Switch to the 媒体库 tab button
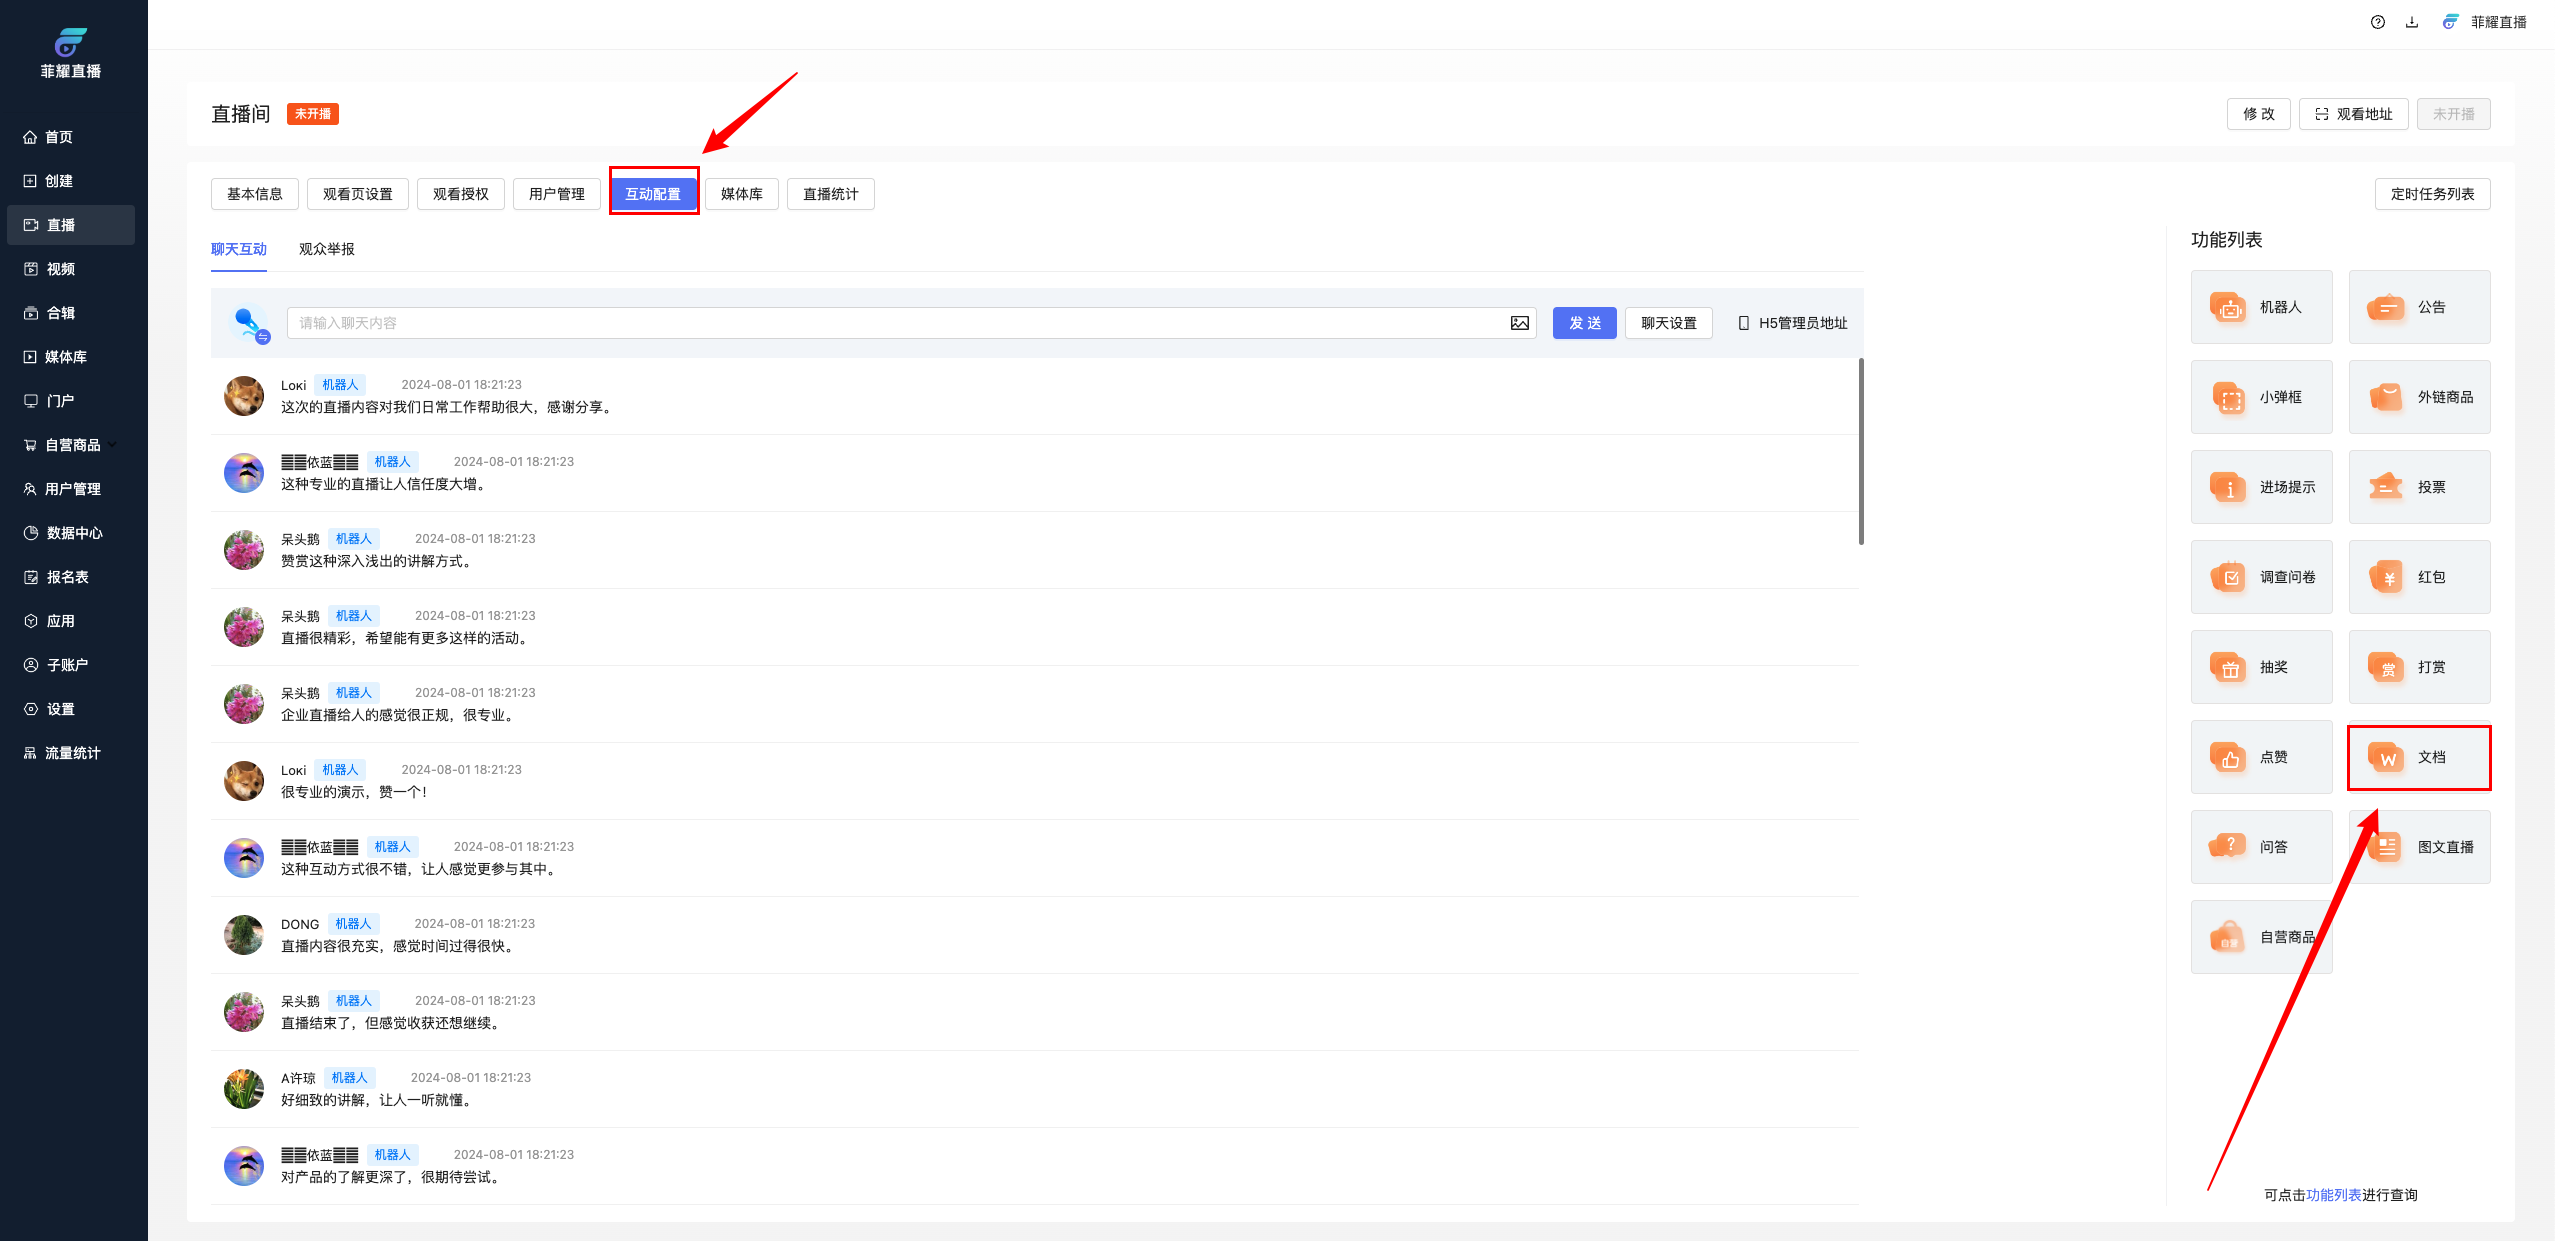The width and height of the screenshot is (2555, 1241). tap(741, 194)
